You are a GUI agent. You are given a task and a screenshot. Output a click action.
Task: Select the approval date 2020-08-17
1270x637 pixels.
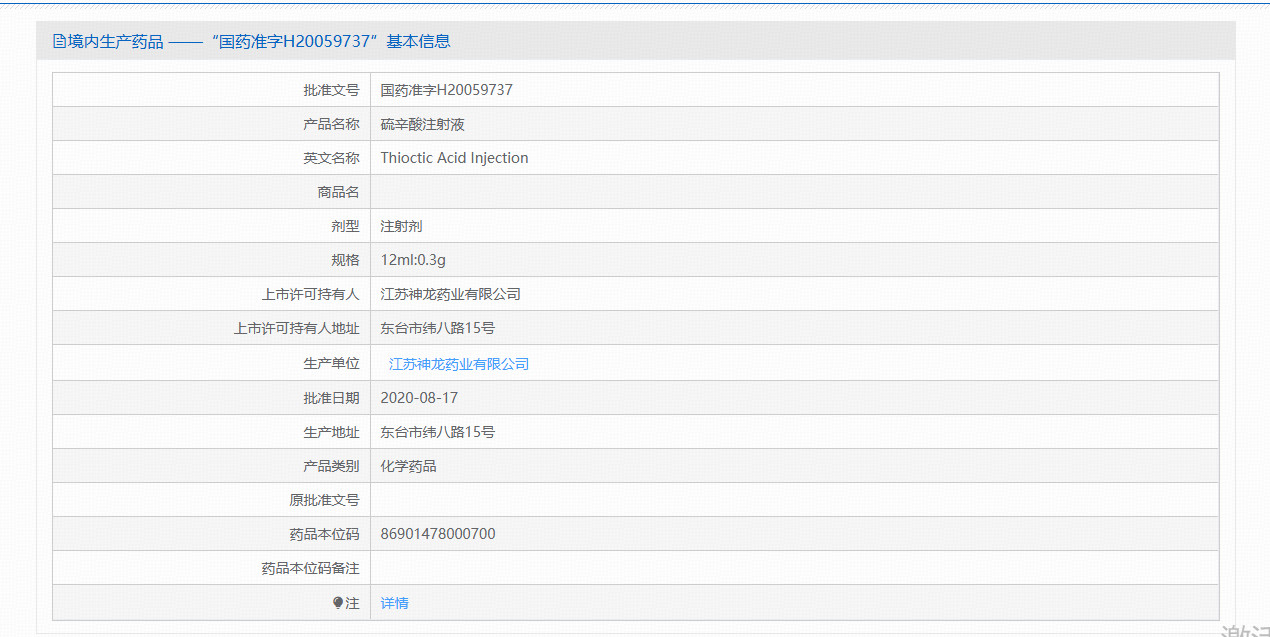(419, 398)
